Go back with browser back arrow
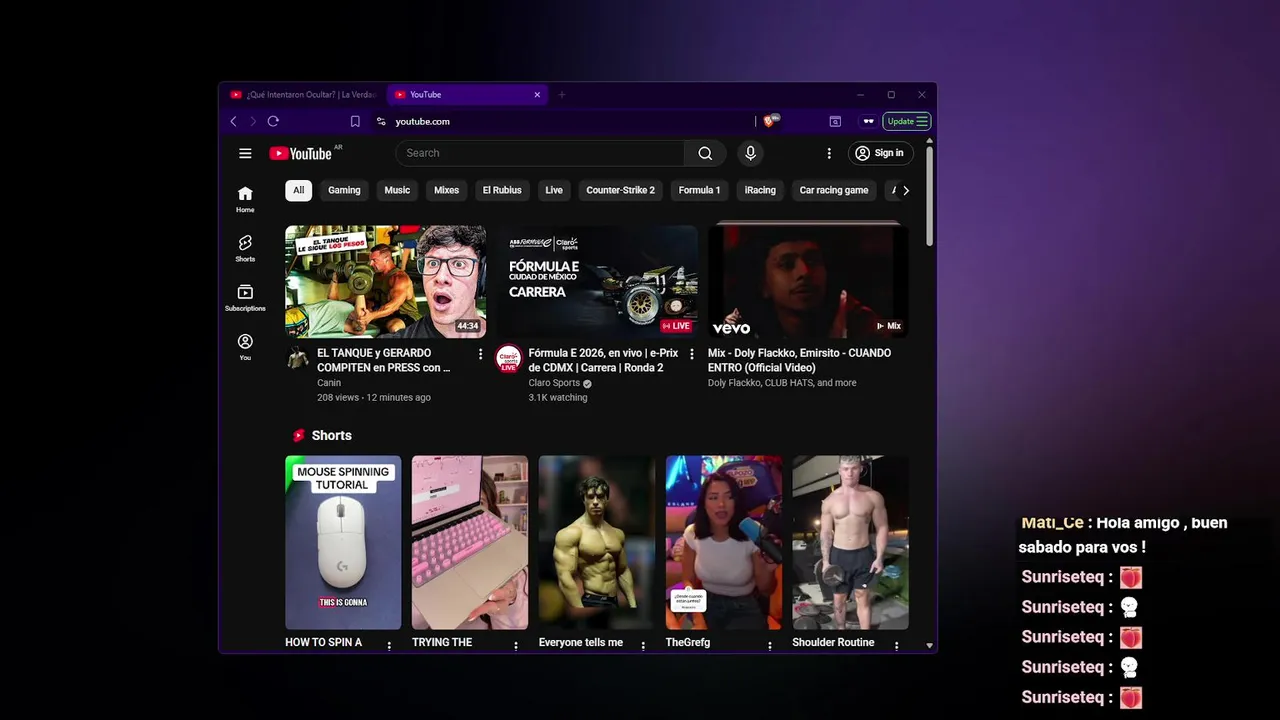The width and height of the screenshot is (1280, 720). pos(234,121)
